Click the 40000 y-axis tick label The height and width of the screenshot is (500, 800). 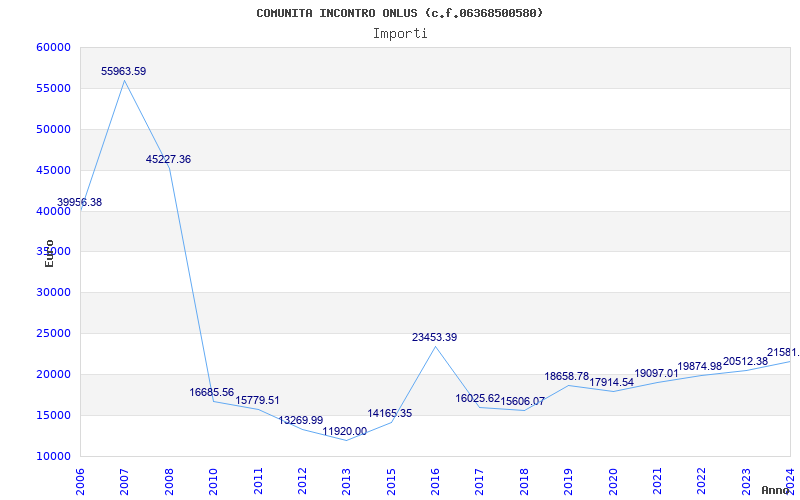coord(53,211)
